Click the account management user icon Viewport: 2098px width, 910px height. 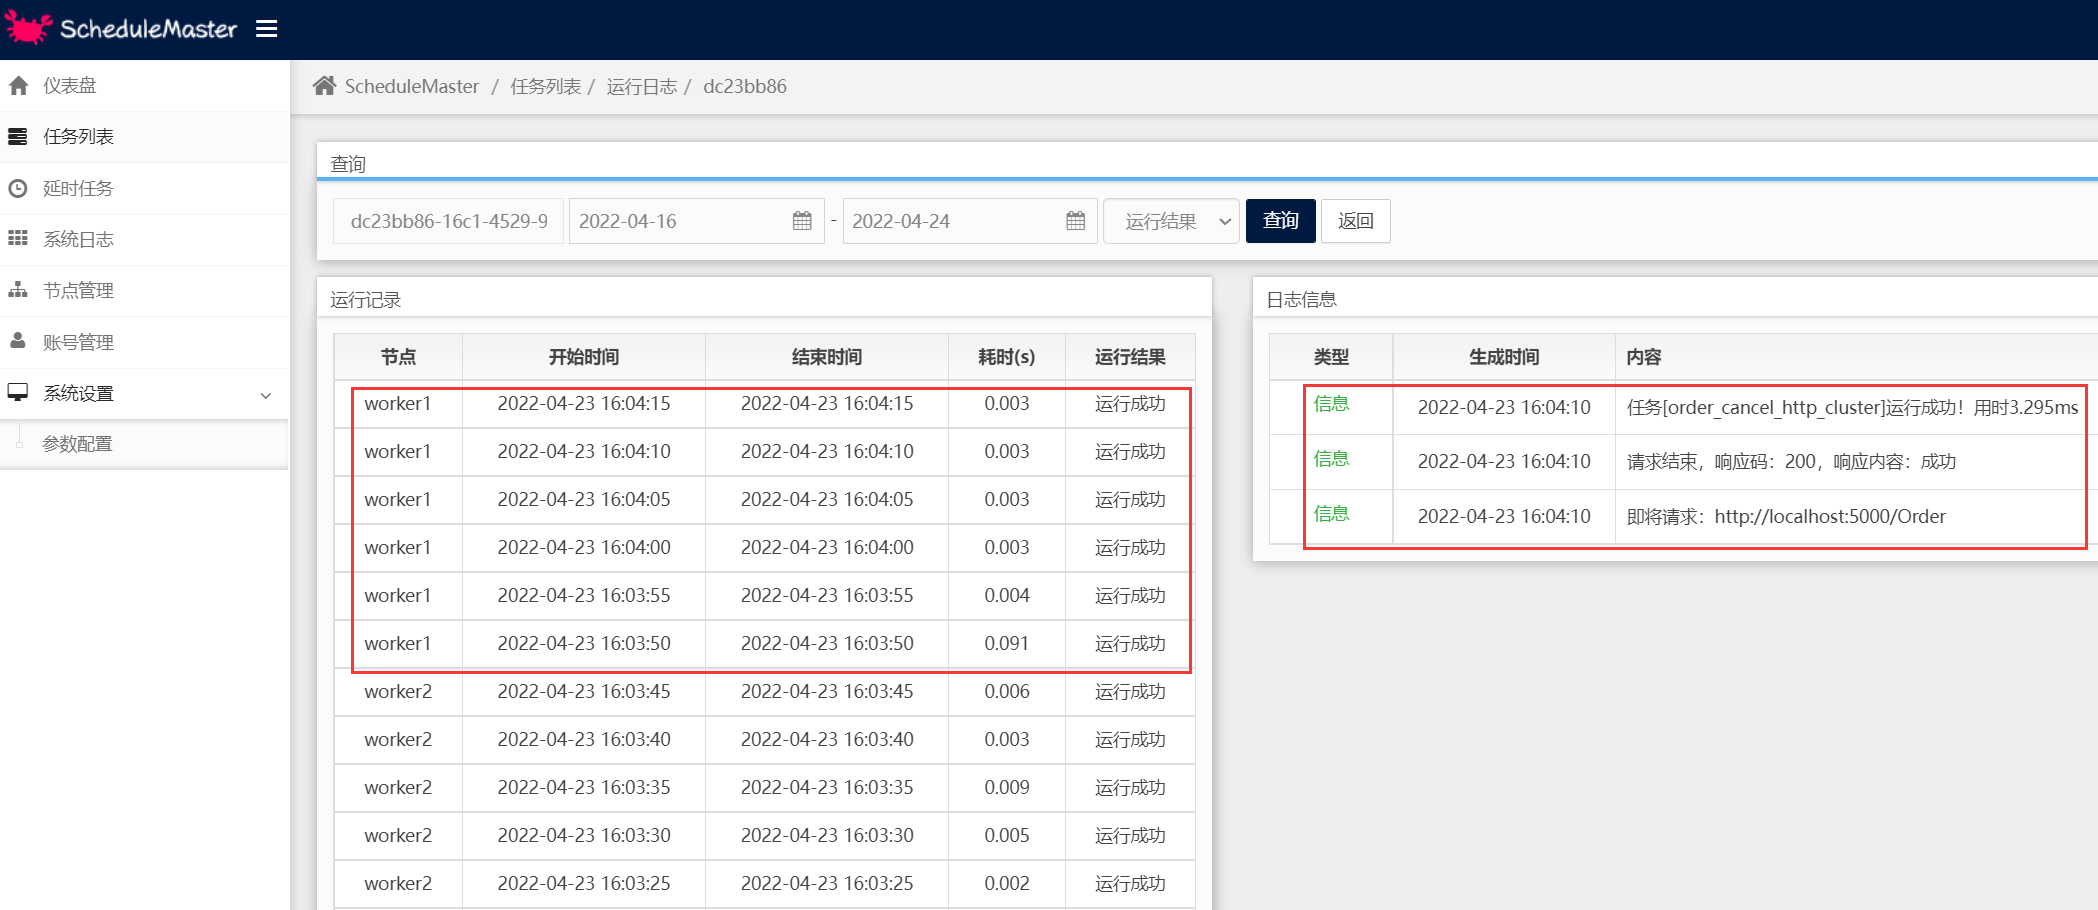tap(18, 341)
